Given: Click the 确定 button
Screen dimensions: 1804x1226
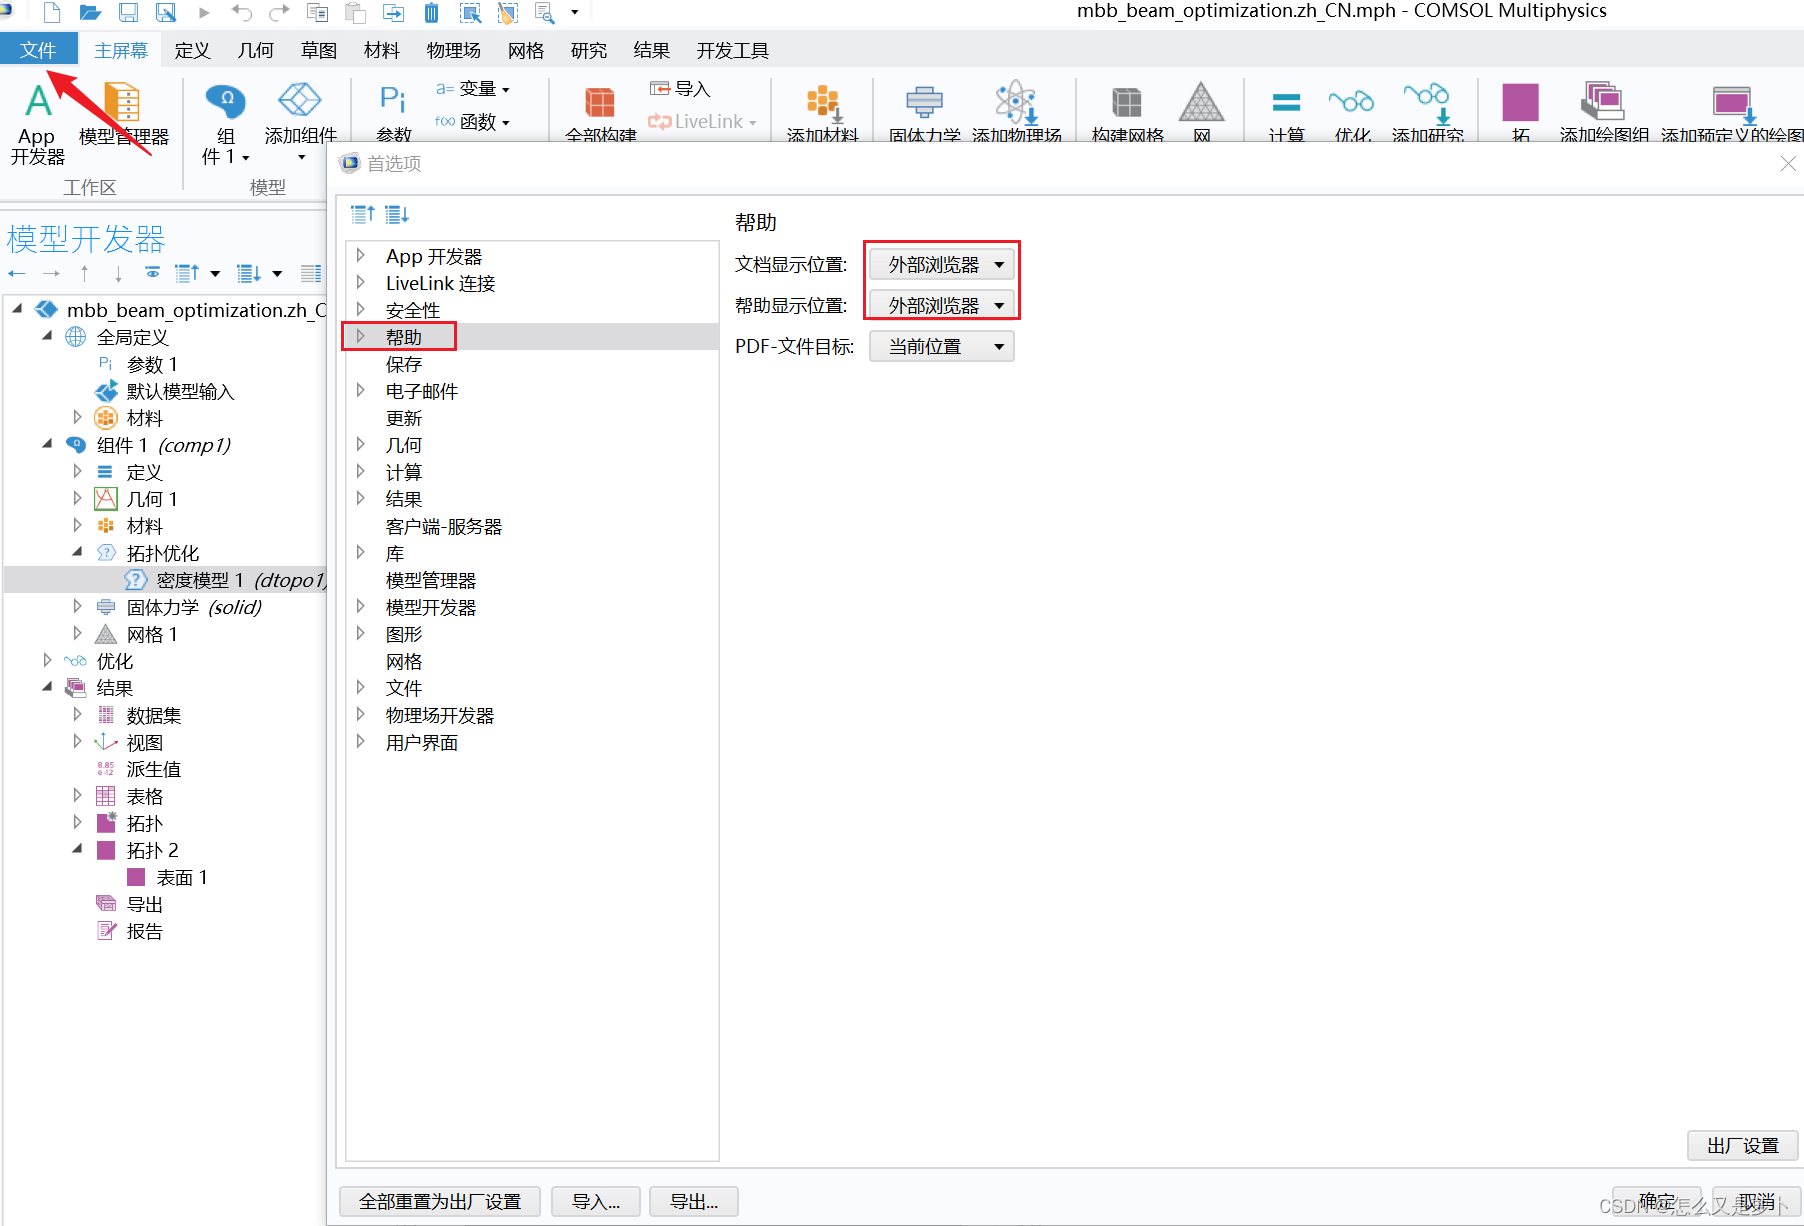Looking at the screenshot, I should [1657, 1201].
